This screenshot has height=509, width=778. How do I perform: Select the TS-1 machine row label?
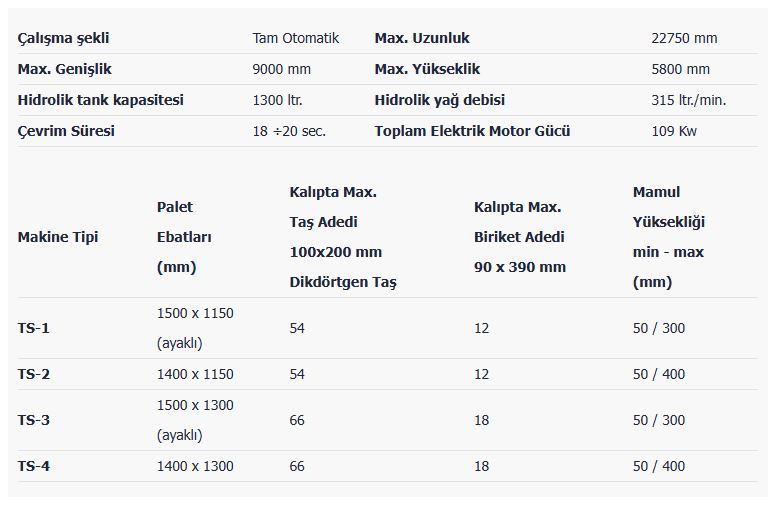34,328
